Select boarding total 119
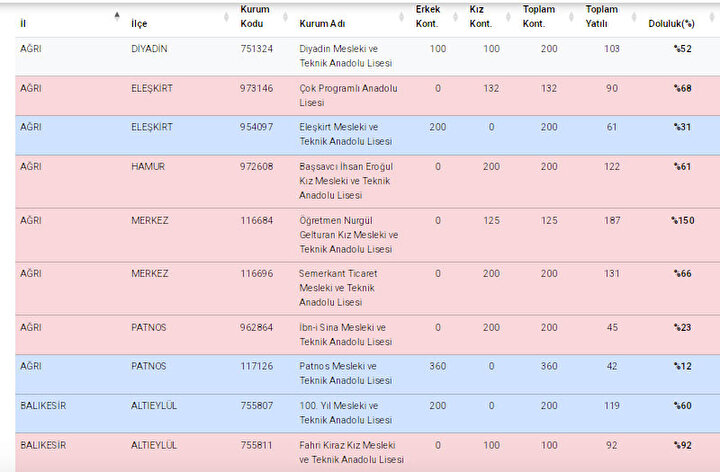 coord(612,405)
